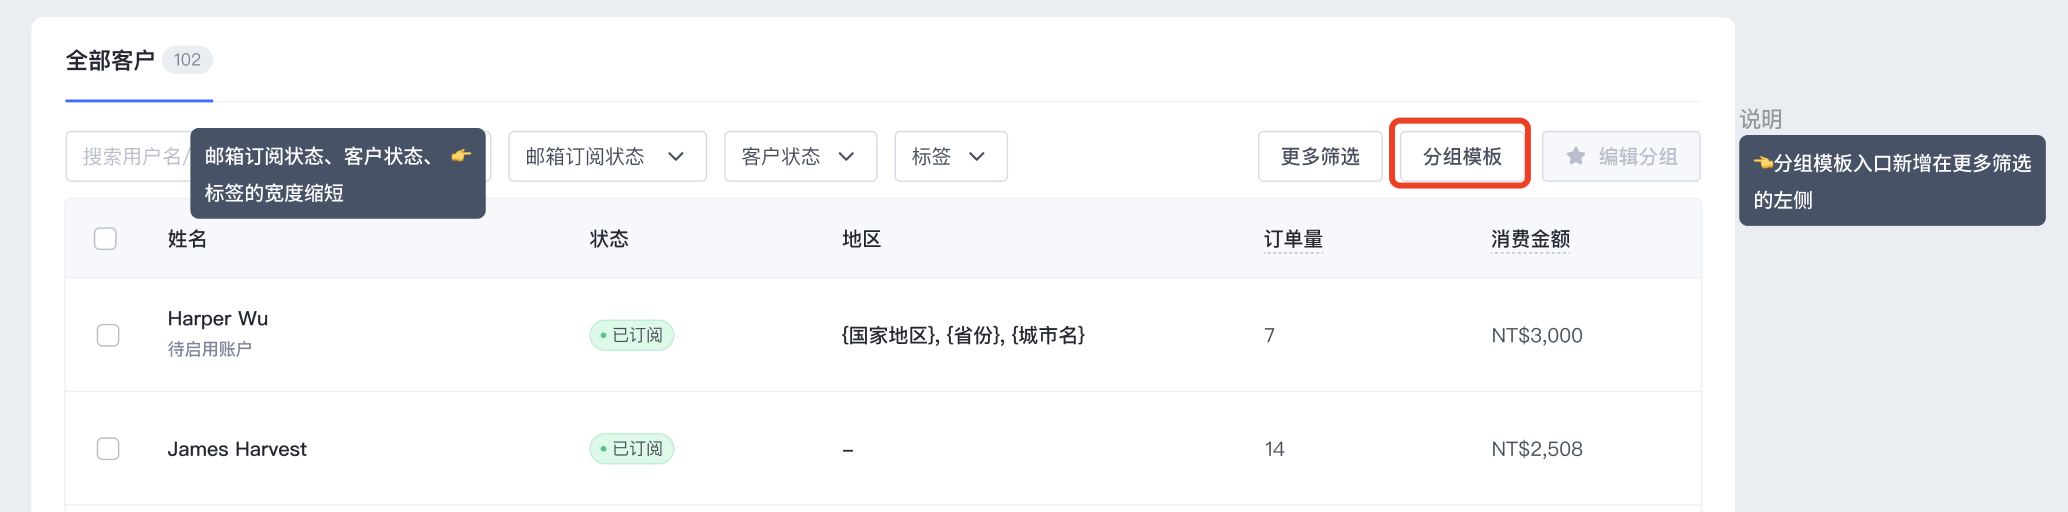Open 更多筛选 filters
This screenshot has width=2068, height=512.
click(1320, 156)
